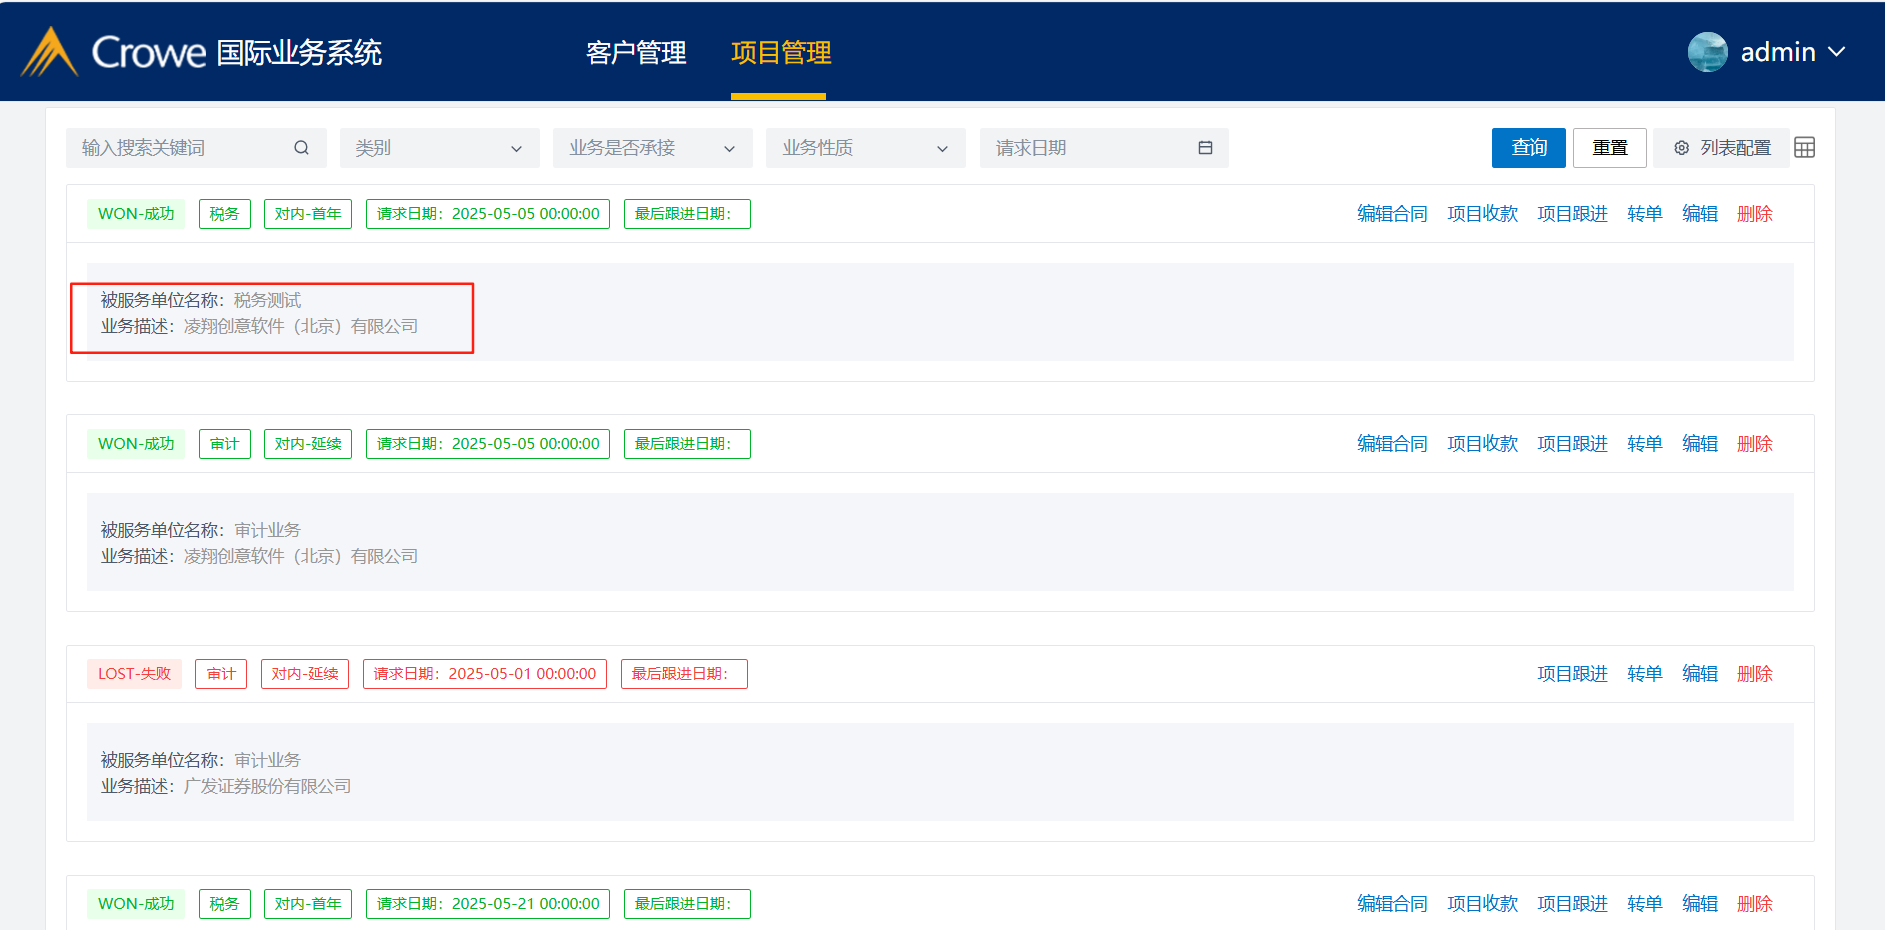Click 删除 in the LOST-失败 row
The image size is (1885, 930).
pos(1755,674)
